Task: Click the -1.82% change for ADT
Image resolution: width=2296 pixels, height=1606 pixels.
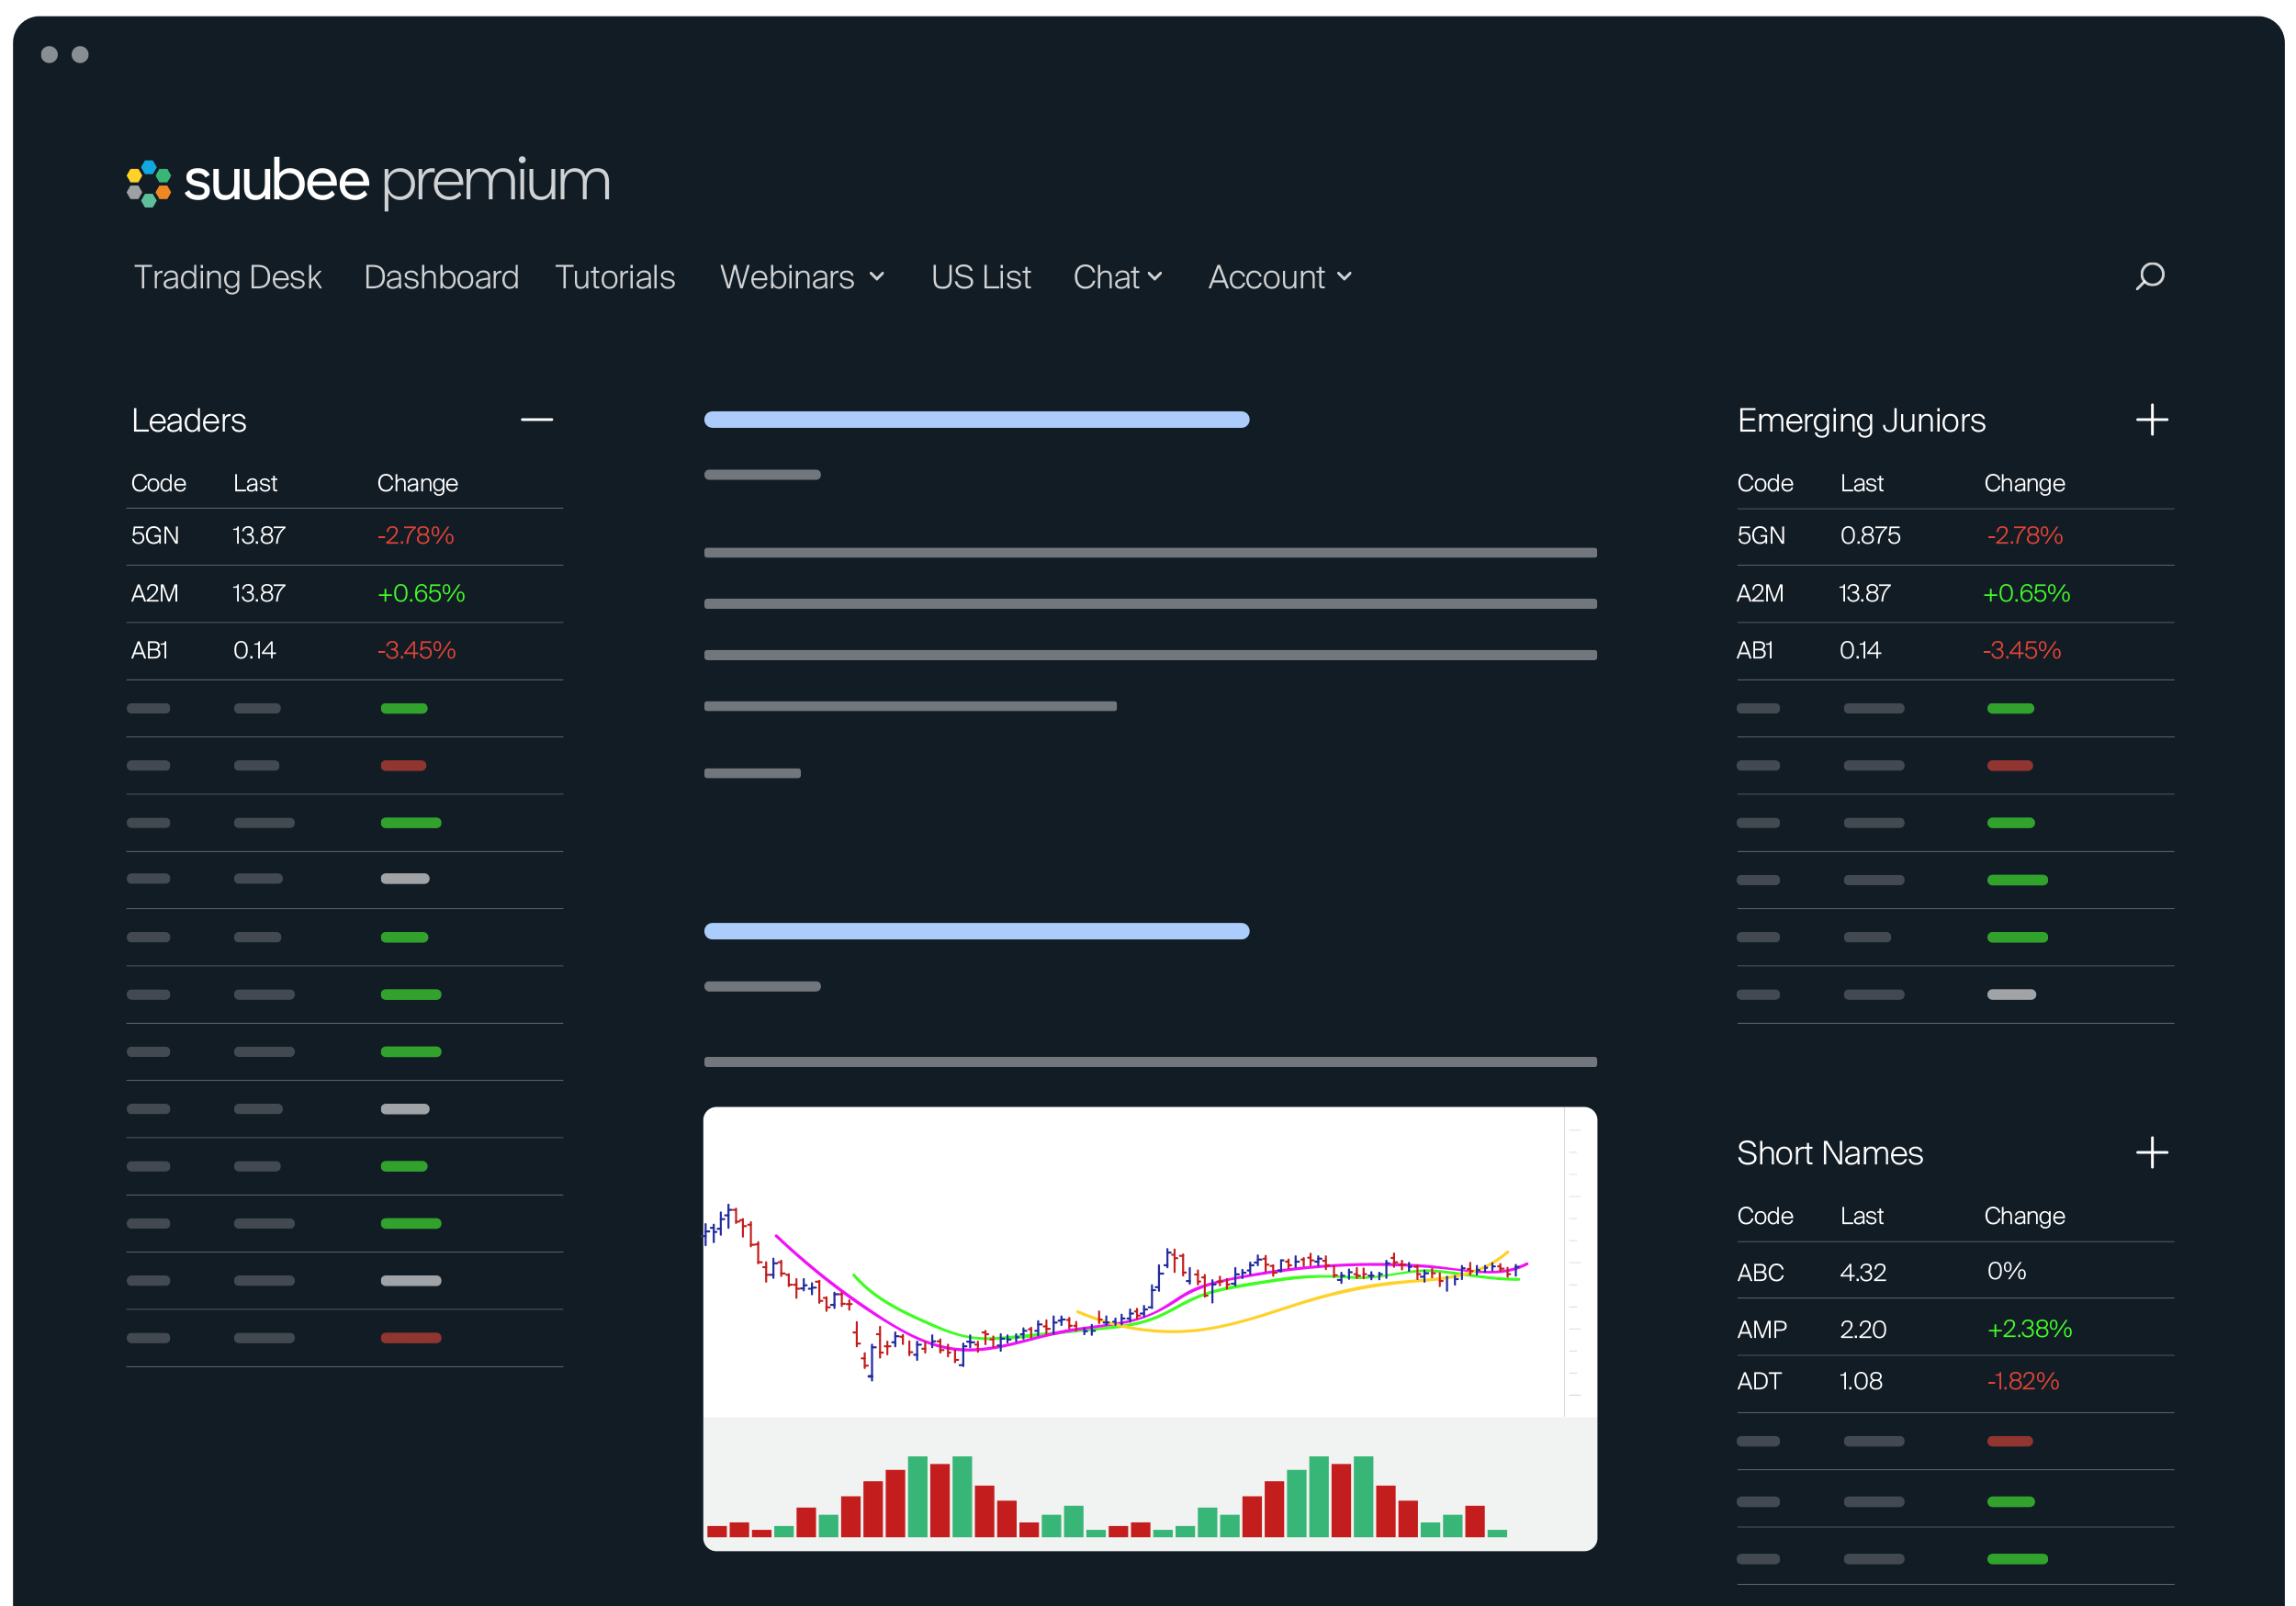Action: pos(2022,1382)
